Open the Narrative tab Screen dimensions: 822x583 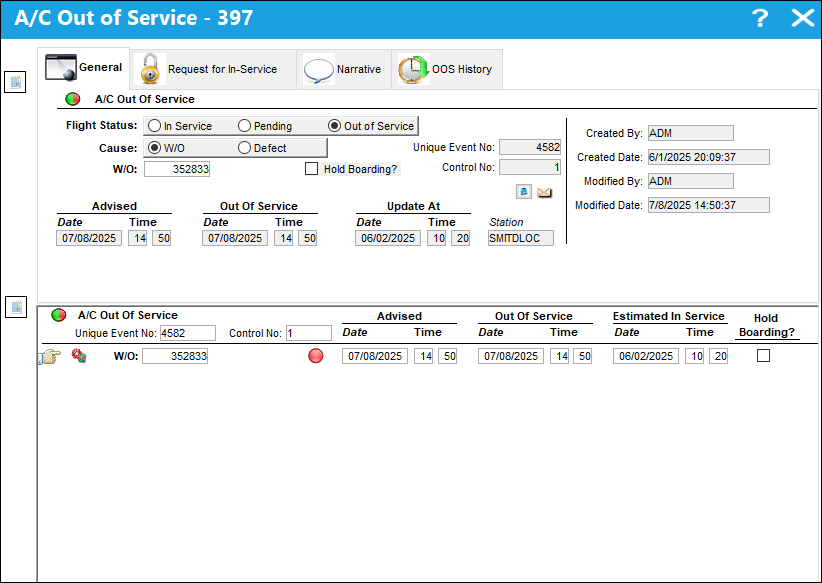tap(344, 69)
